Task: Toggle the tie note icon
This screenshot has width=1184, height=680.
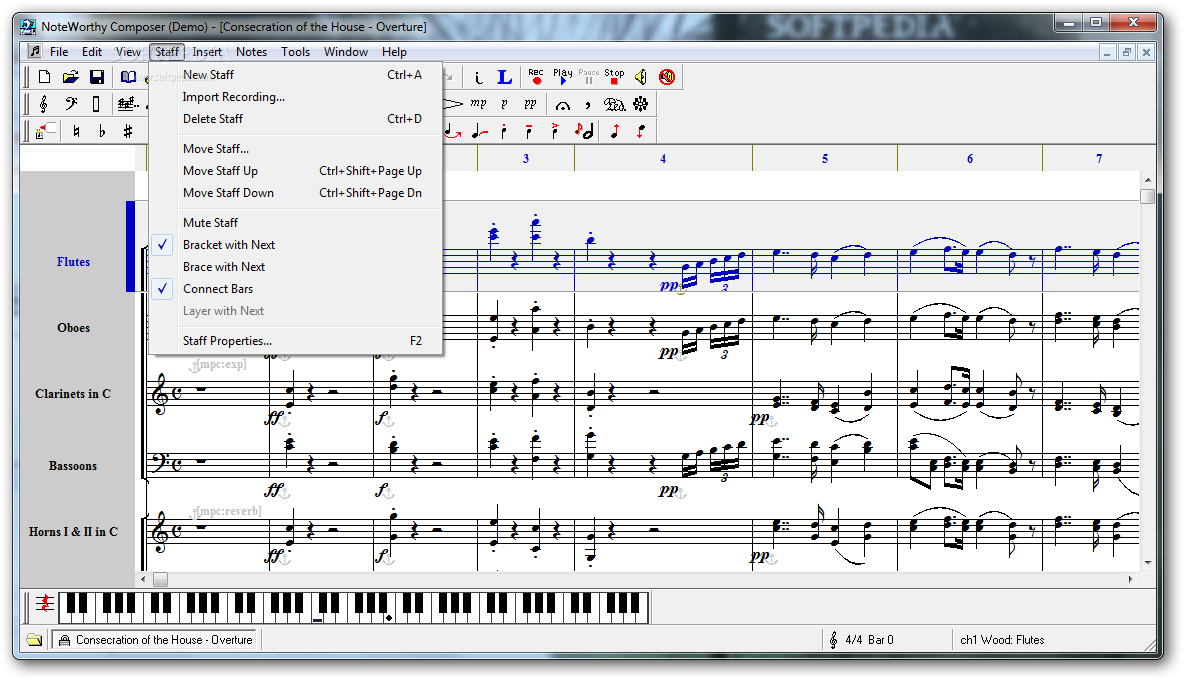Action: pos(479,131)
